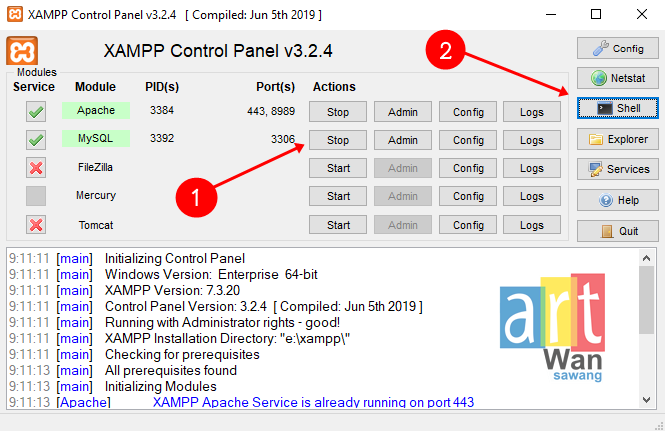Image resolution: width=665 pixels, height=431 pixels.
Task: Toggle the Tomcat service red X box
Action: (36, 224)
